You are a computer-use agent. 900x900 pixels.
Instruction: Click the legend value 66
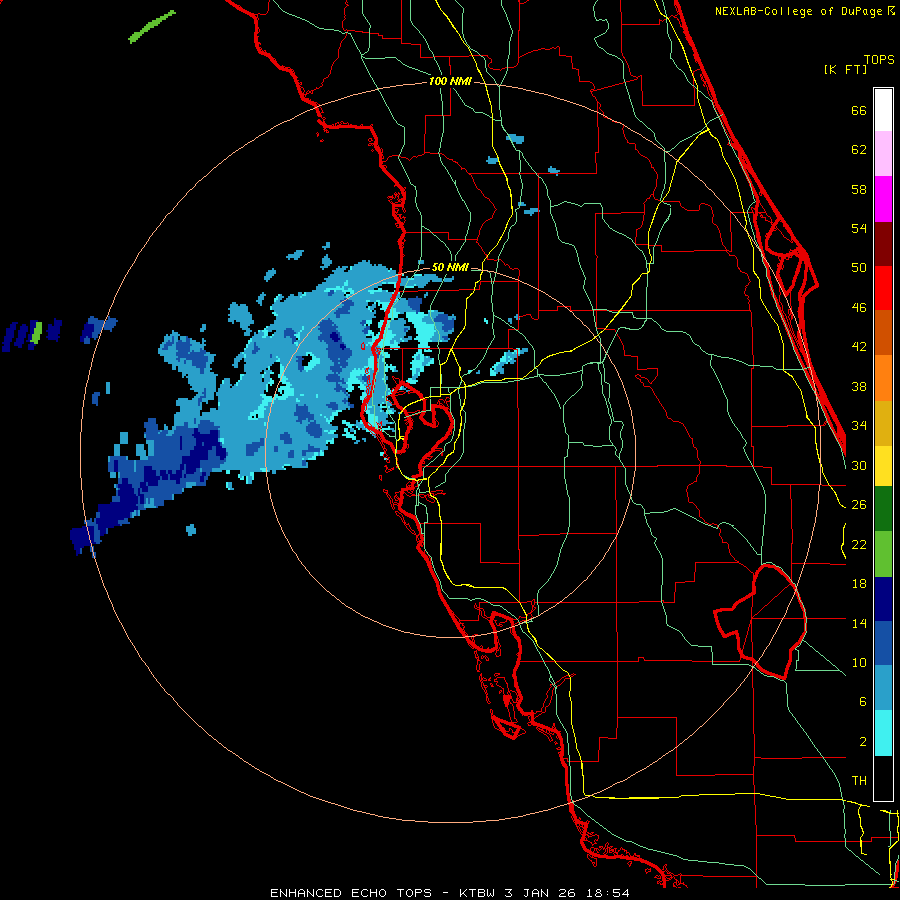859,110
